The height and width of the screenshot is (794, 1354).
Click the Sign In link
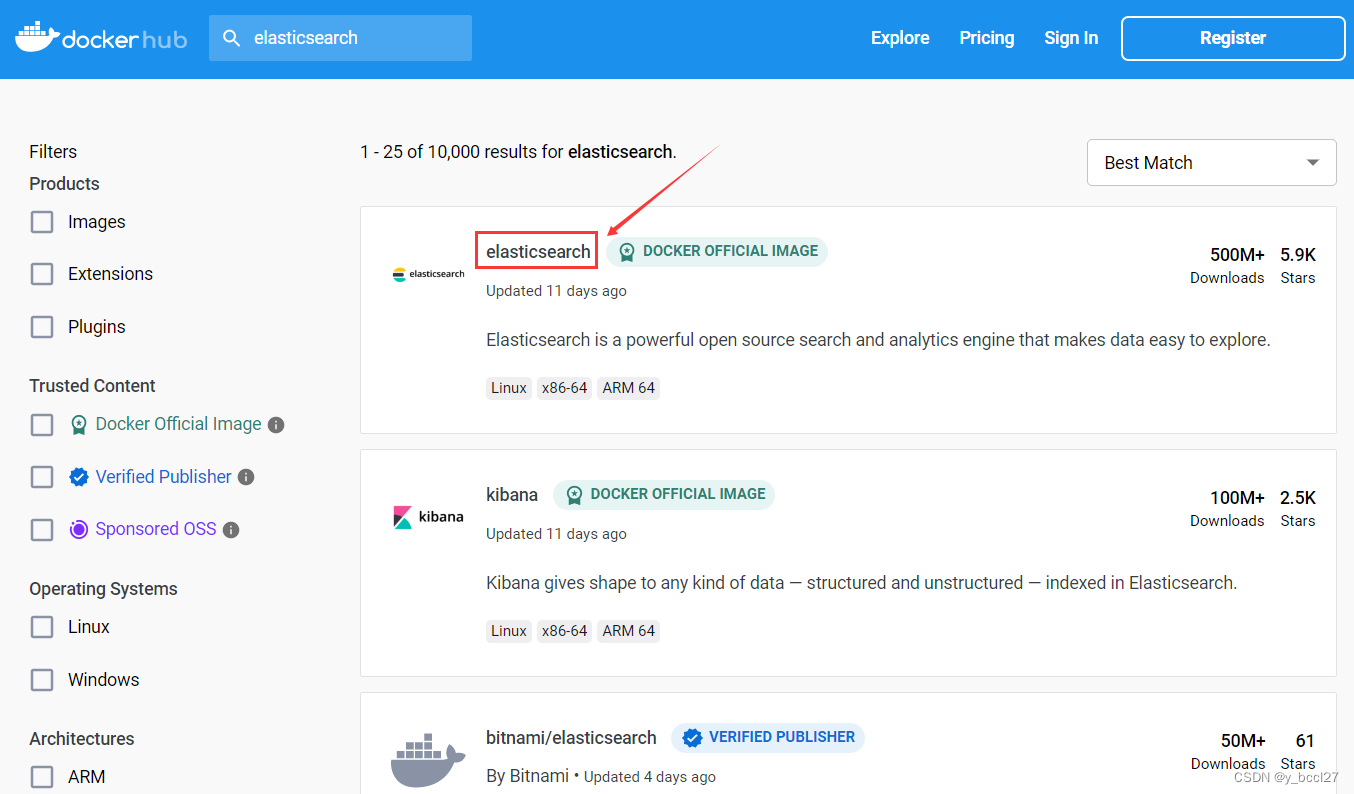coord(1071,37)
